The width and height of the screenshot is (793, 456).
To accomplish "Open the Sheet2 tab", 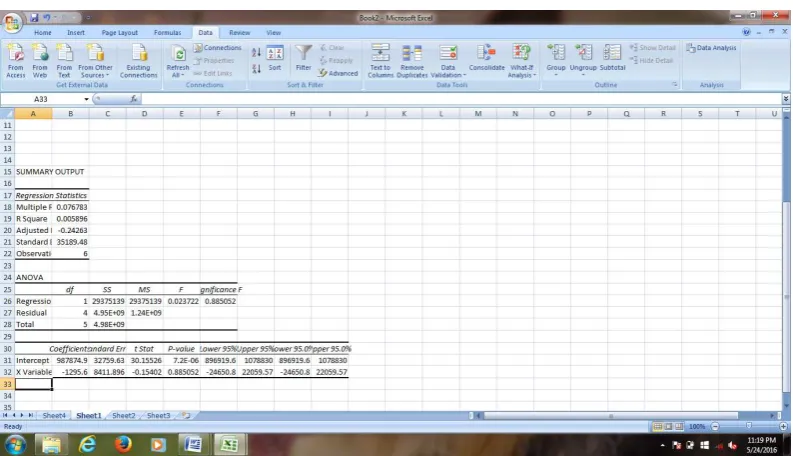I will coord(123,416).
